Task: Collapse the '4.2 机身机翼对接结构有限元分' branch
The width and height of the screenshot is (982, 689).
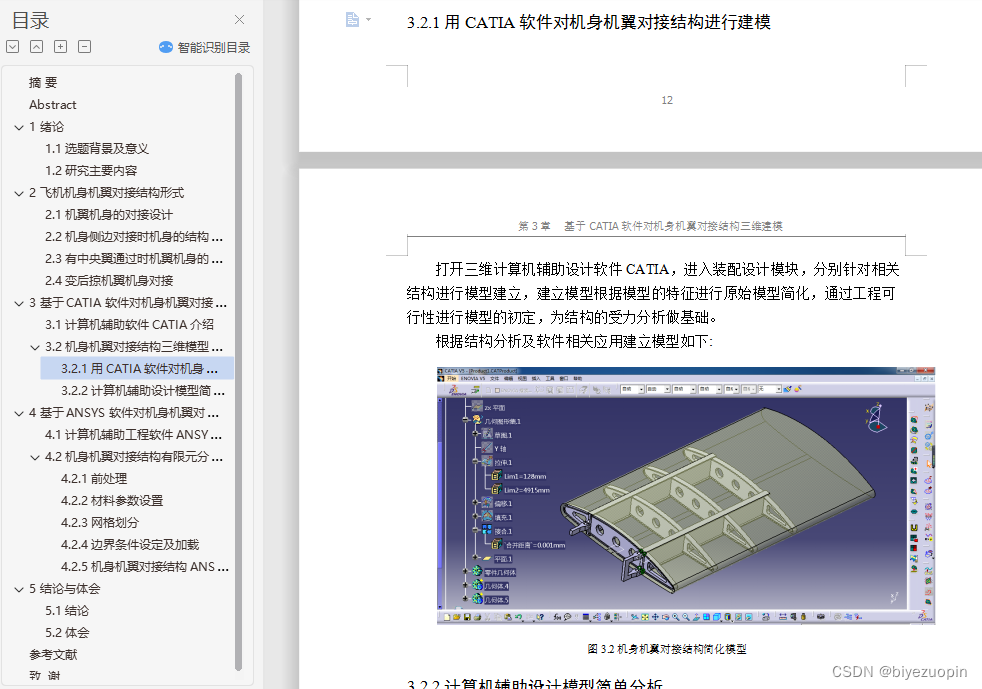Action: [32, 456]
